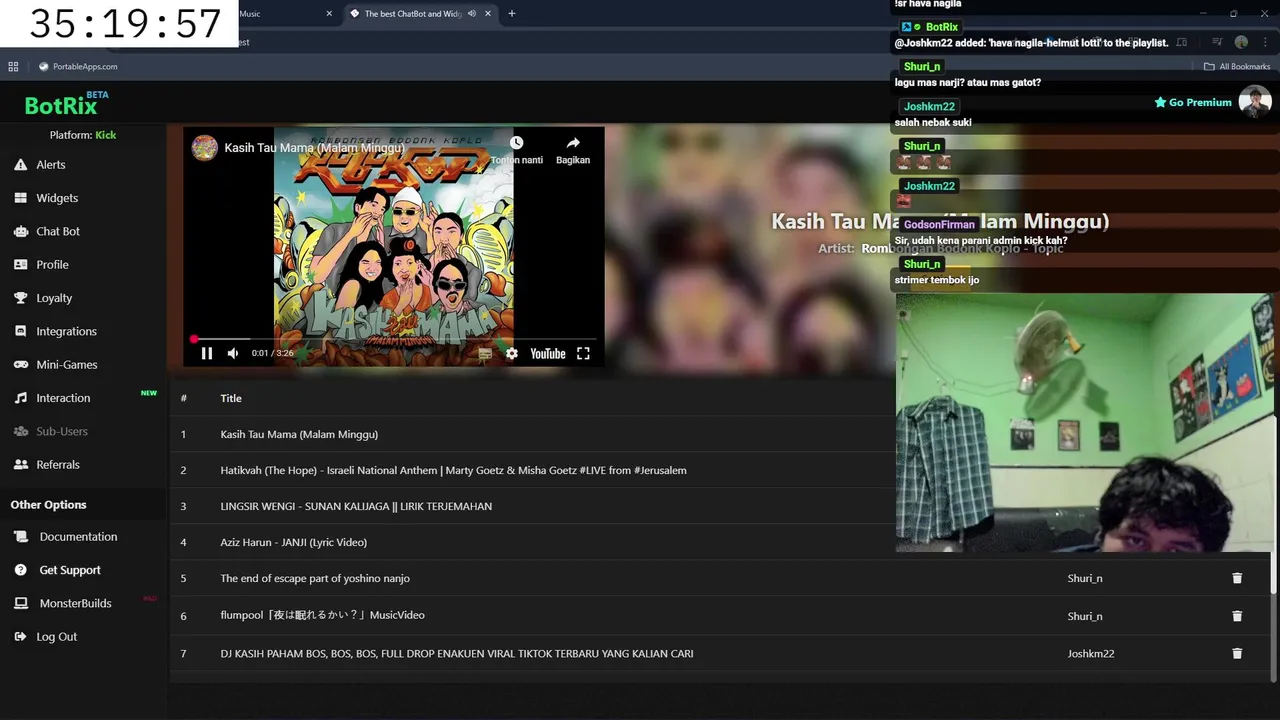This screenshot has height=720, width=1280.
Task: Delete the DJ KASIH PAHAM song
Action: point(1237,653)
